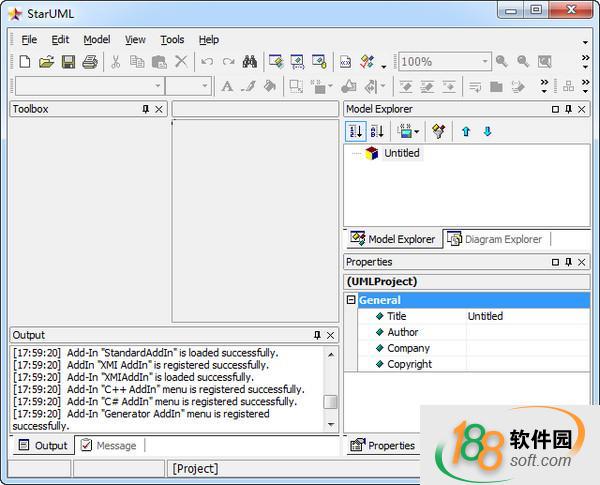Click the fit to window zoom icon

coord(545,62)
